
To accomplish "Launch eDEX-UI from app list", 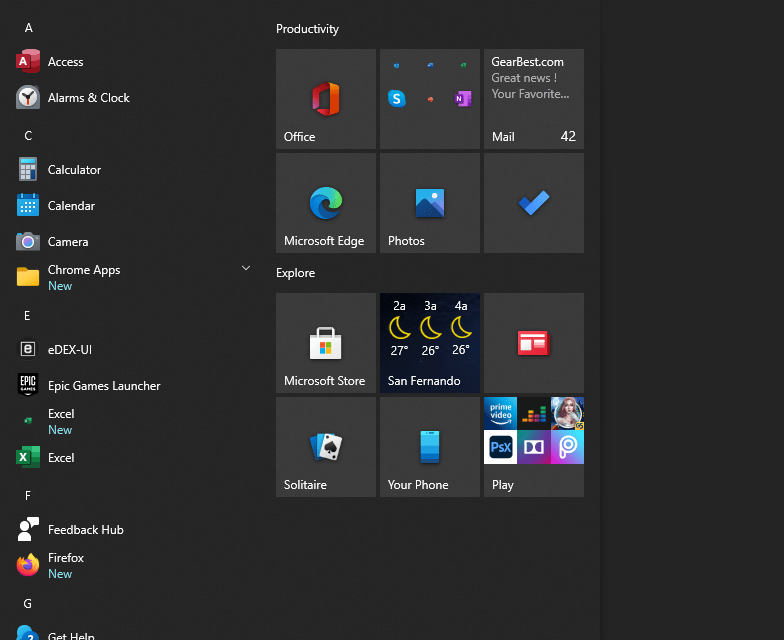I will click(x=132, y=350).
